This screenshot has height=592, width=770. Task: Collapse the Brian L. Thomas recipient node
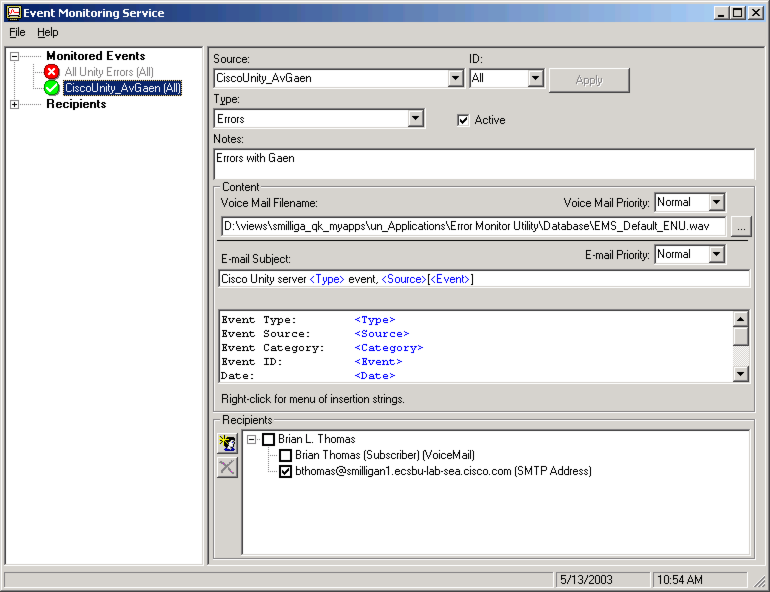coord(251,439)
